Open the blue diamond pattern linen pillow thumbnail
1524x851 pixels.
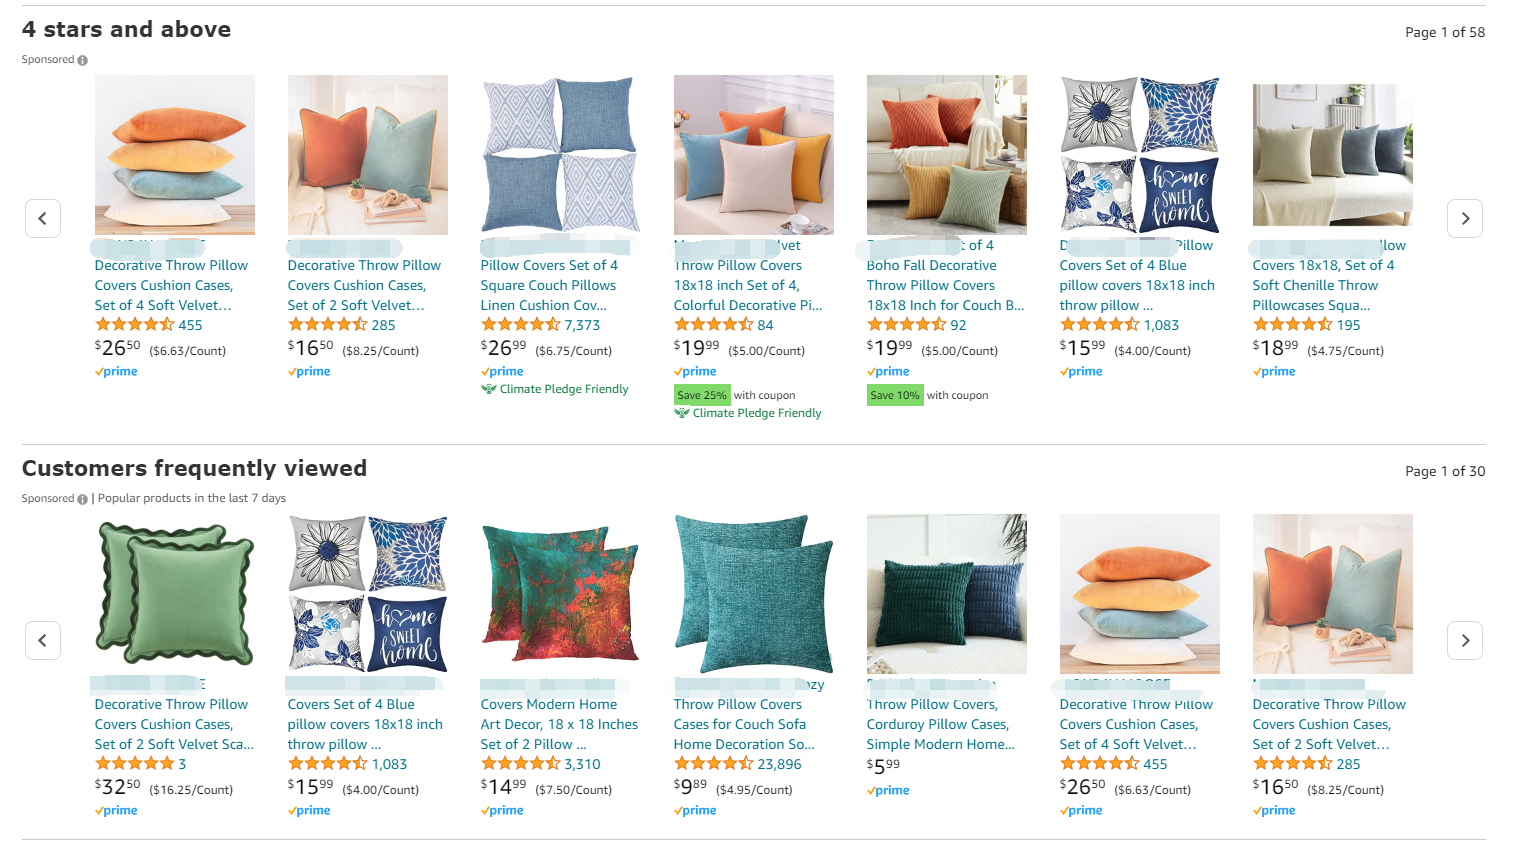[x=561, y=154]
